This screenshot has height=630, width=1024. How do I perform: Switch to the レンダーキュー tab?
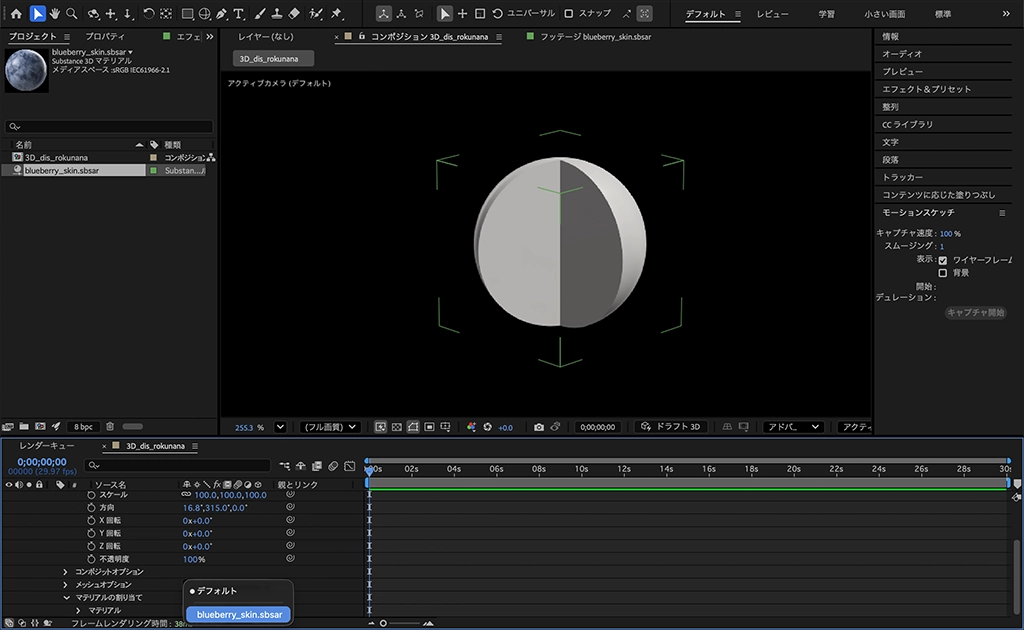[x=47, y=446]
